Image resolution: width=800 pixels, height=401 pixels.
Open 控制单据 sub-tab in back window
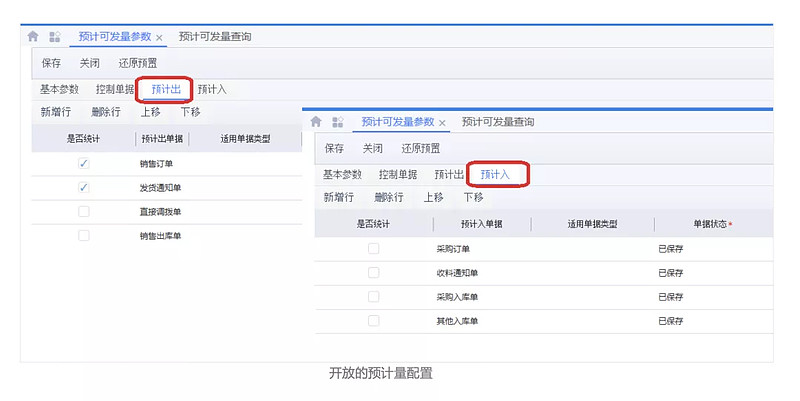(115, 89)
